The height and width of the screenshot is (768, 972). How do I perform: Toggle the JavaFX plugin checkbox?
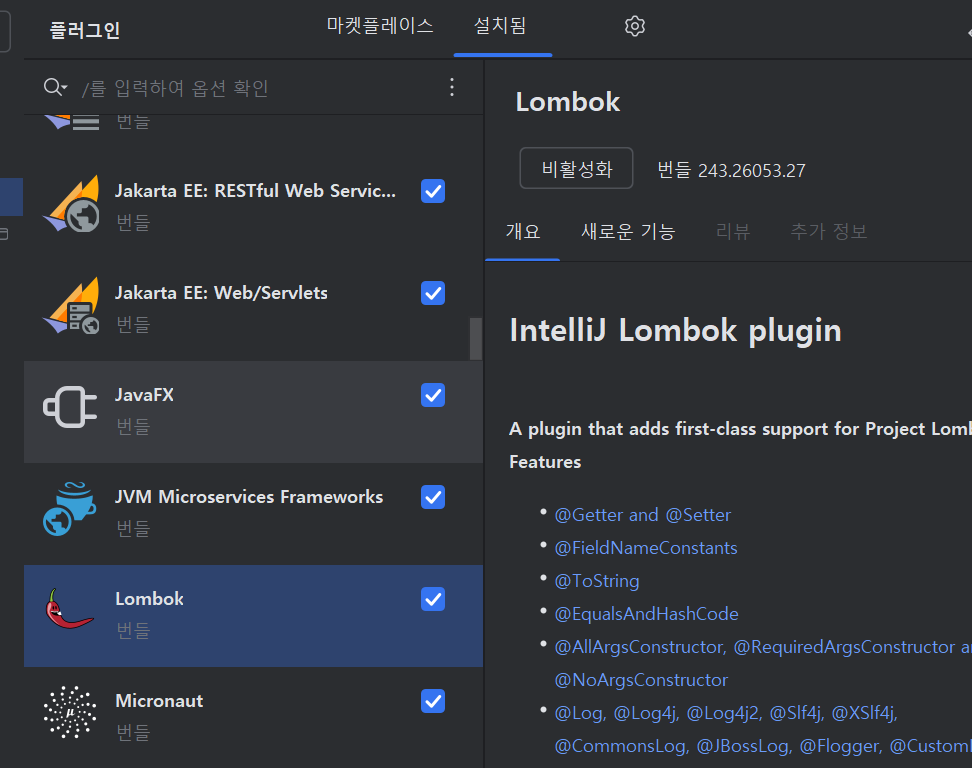[x=433, y=395]
